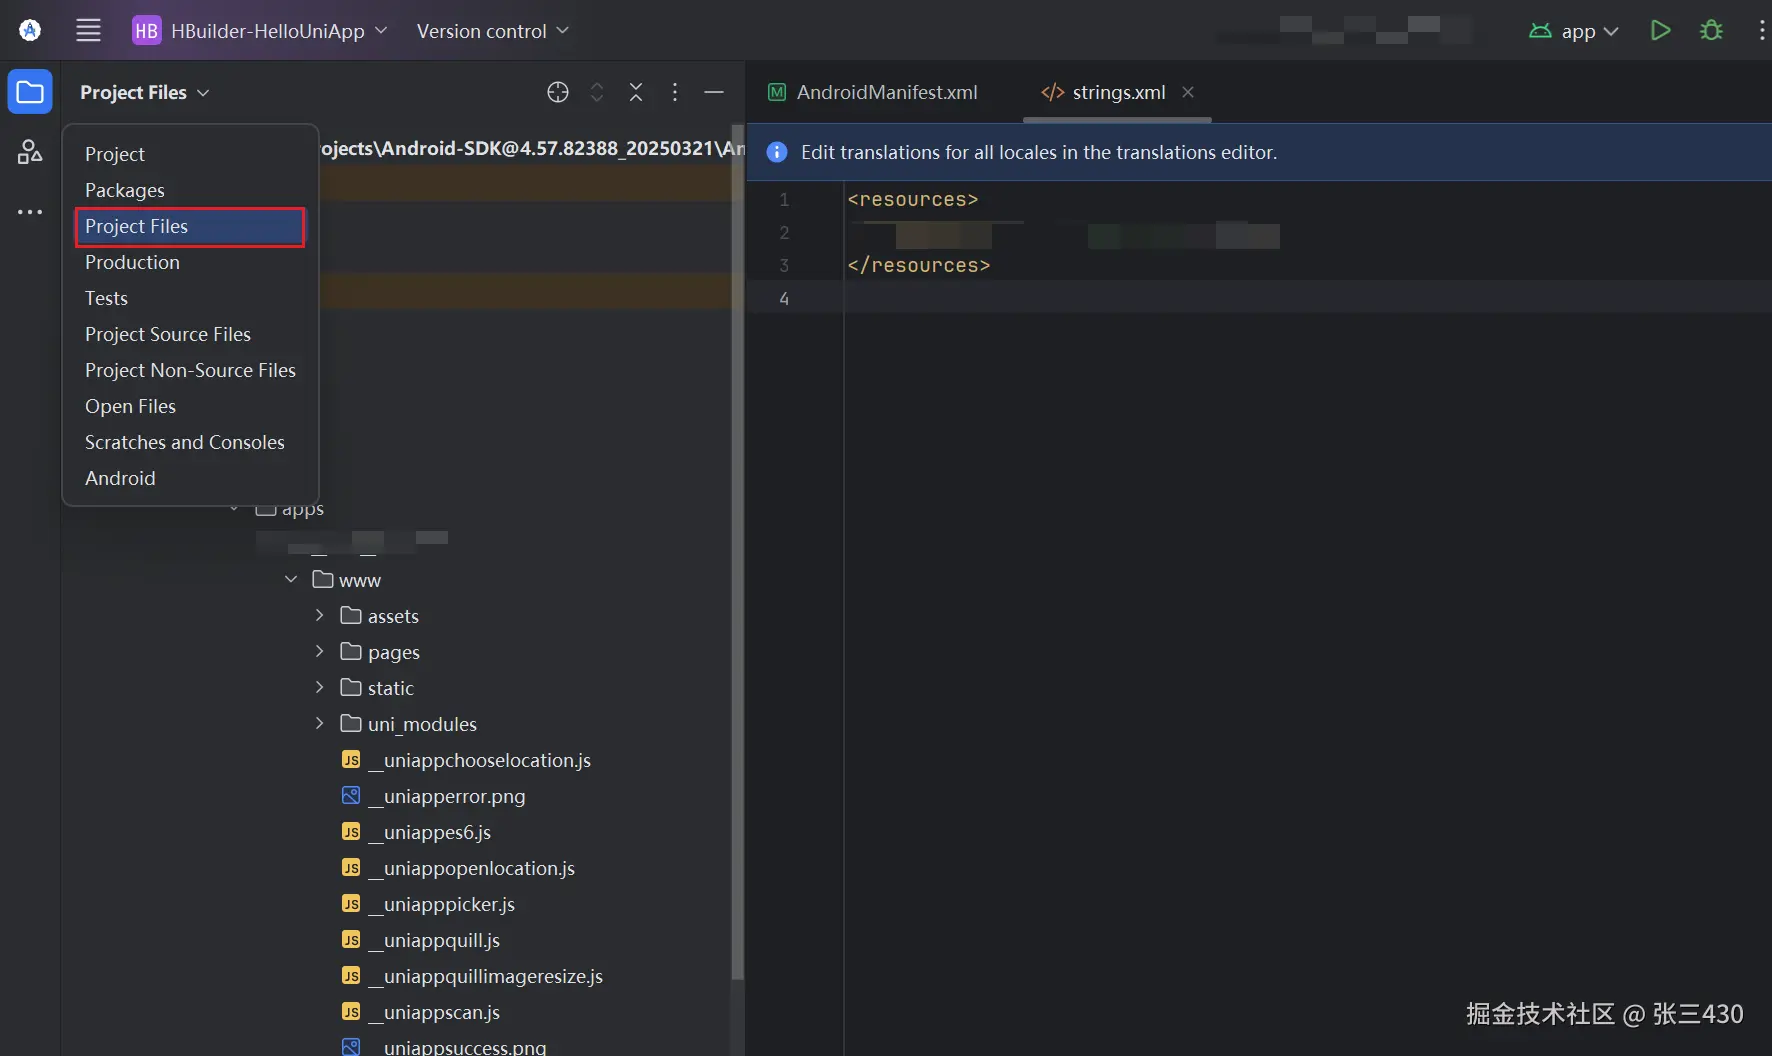1772x1056 pixels.
Task: Select Project from the view list
Action: click(190, 154)
